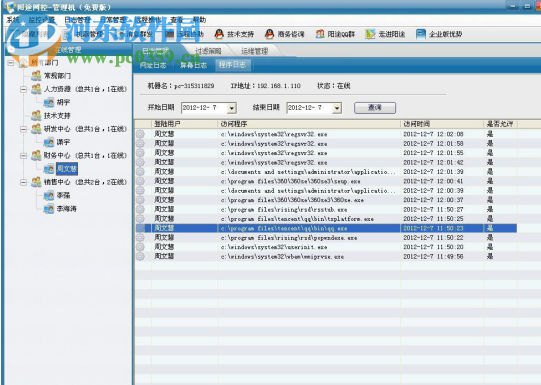
Task: Click the 商务咨询 penguin toolbar icon
Action: (269, 34)
